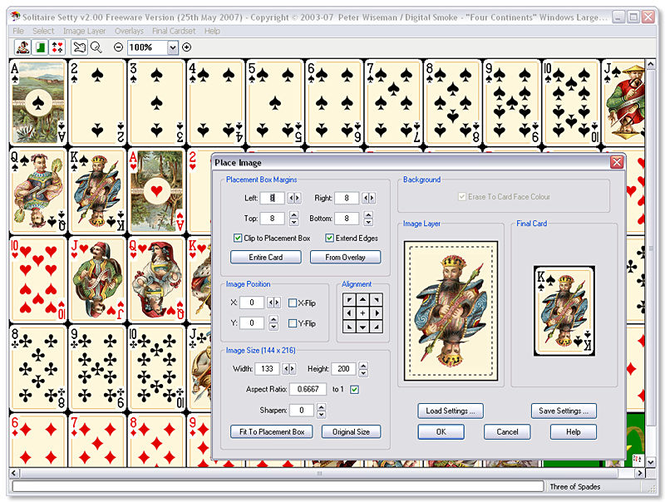Toggle the Extend Edges checkbox
This screenshot has height=502, width=665.
pyautogui.click(x=328, y=238)
